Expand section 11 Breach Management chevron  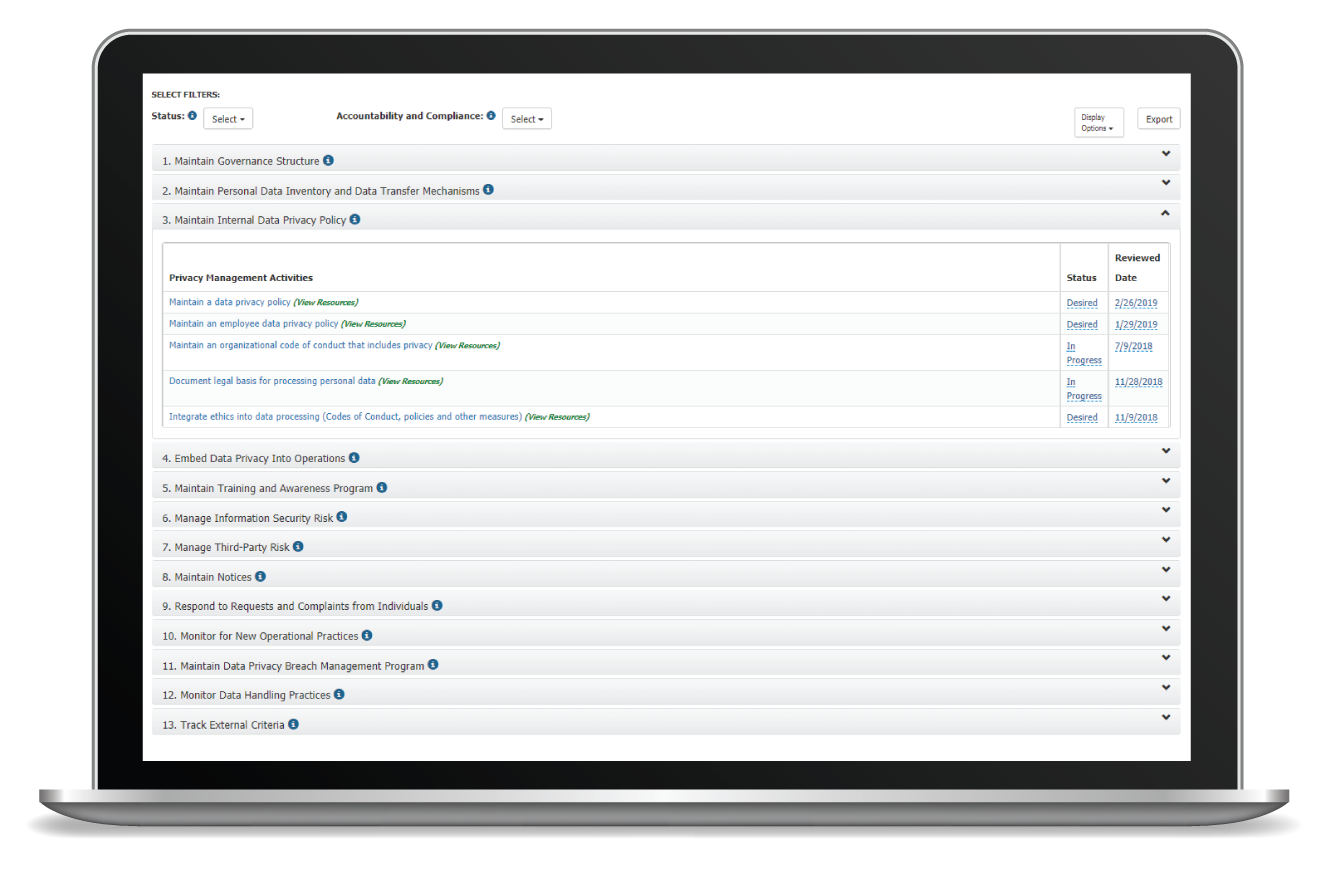[1166, 658]
